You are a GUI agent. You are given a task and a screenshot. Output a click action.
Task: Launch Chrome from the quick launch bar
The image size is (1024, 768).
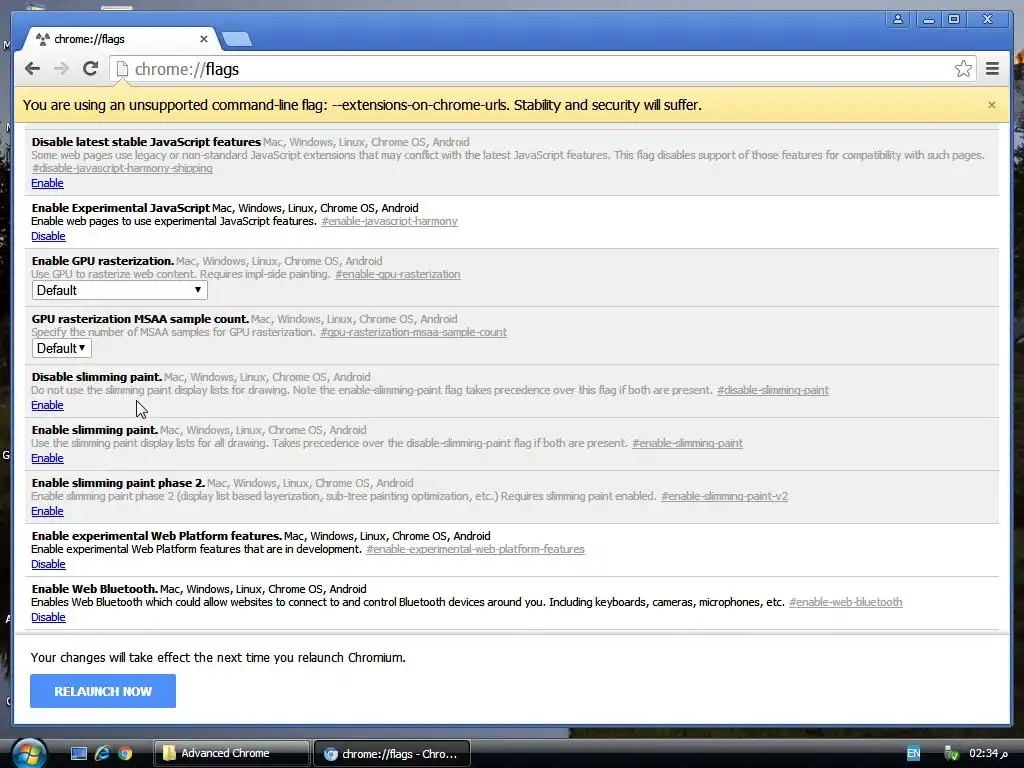[x=125, y=754]
